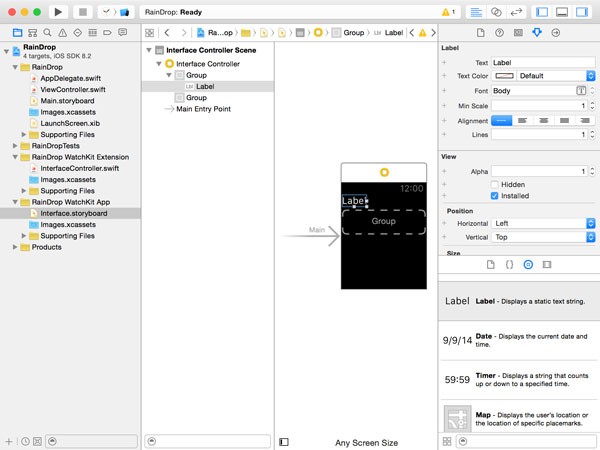Viewport: 600px width, 450px height.
Task: Toggle the document outline button
Action: click(x=284, y=442)
